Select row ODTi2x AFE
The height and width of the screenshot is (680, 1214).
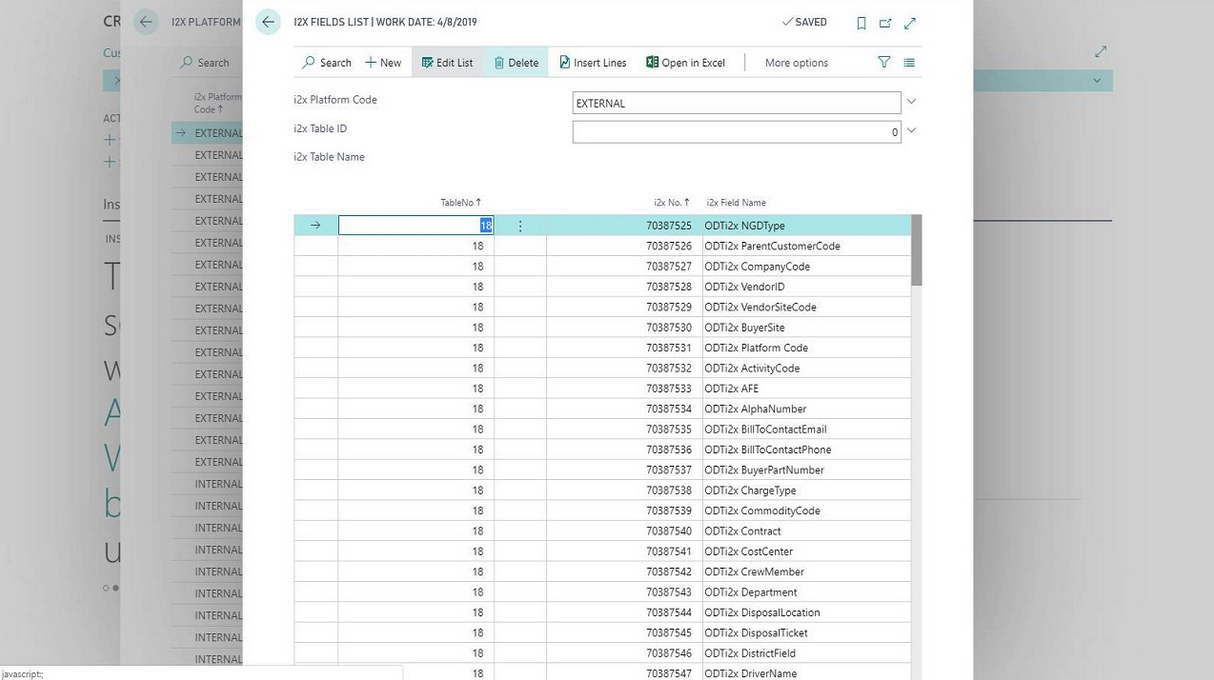tap(602, 388)
